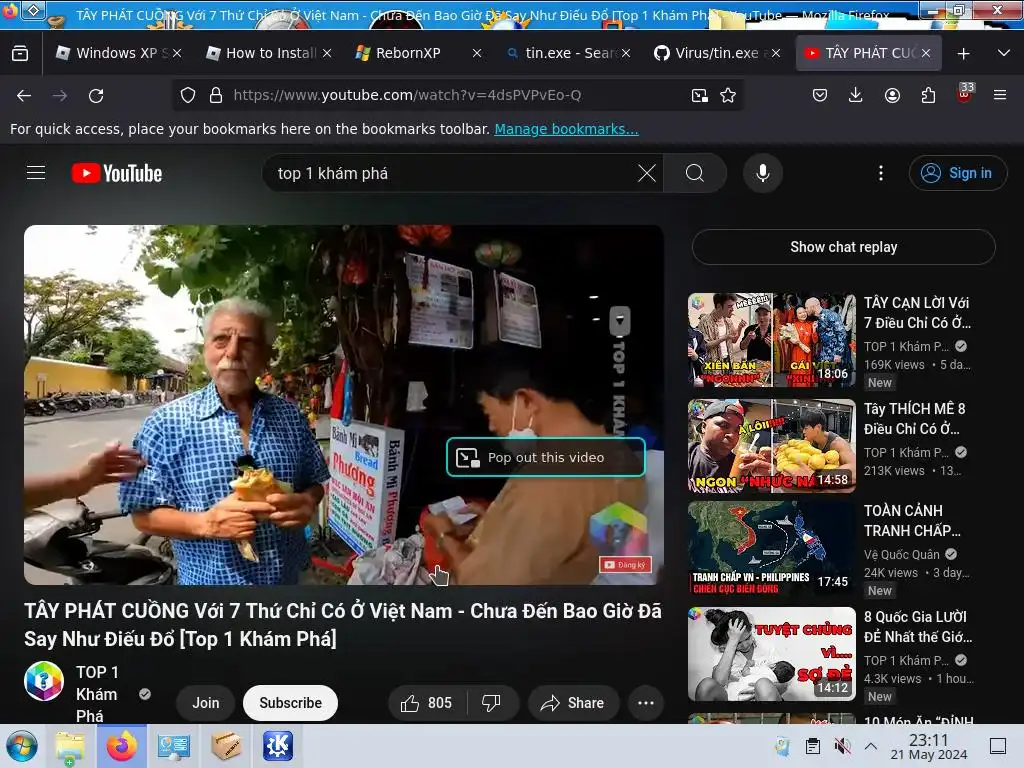This screenshot has width=1024, height=768.
Task: Open Firefox downloads panel
Action: [x=856, y=95]
